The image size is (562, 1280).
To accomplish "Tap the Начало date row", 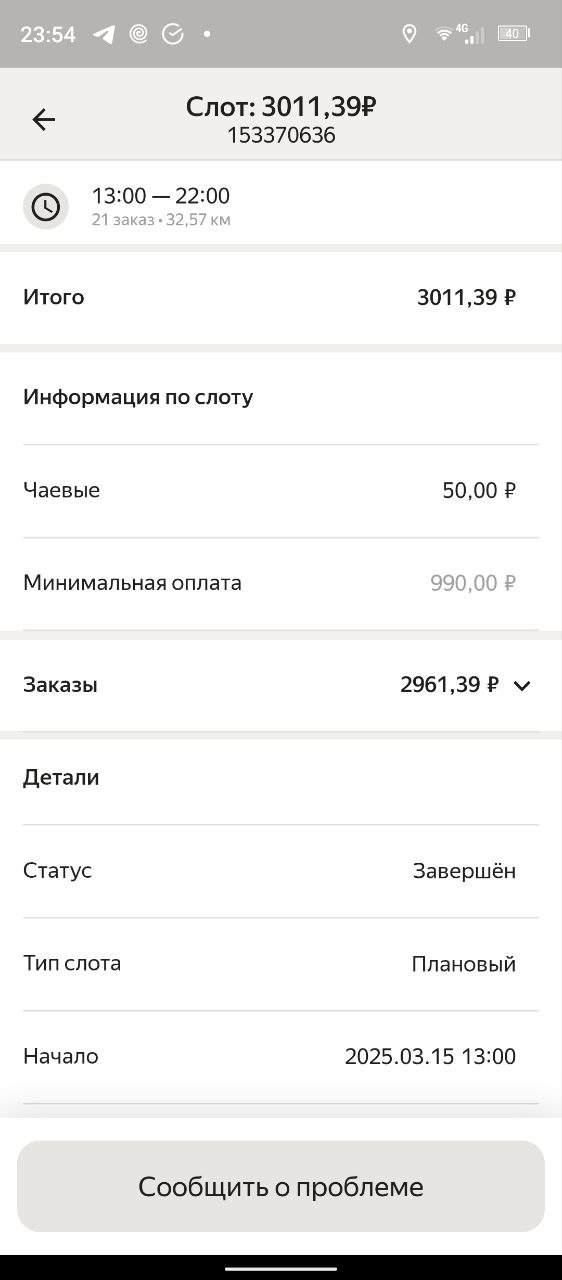I will [281, 1057].
